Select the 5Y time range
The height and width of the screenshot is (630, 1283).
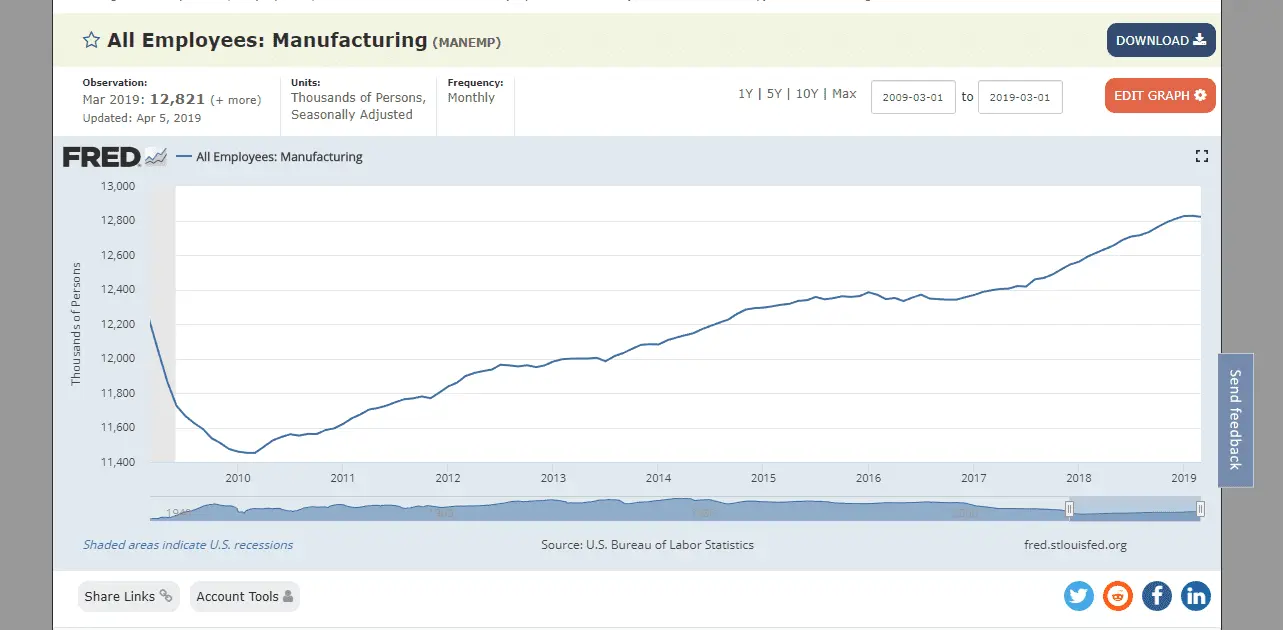coord(774,94)
